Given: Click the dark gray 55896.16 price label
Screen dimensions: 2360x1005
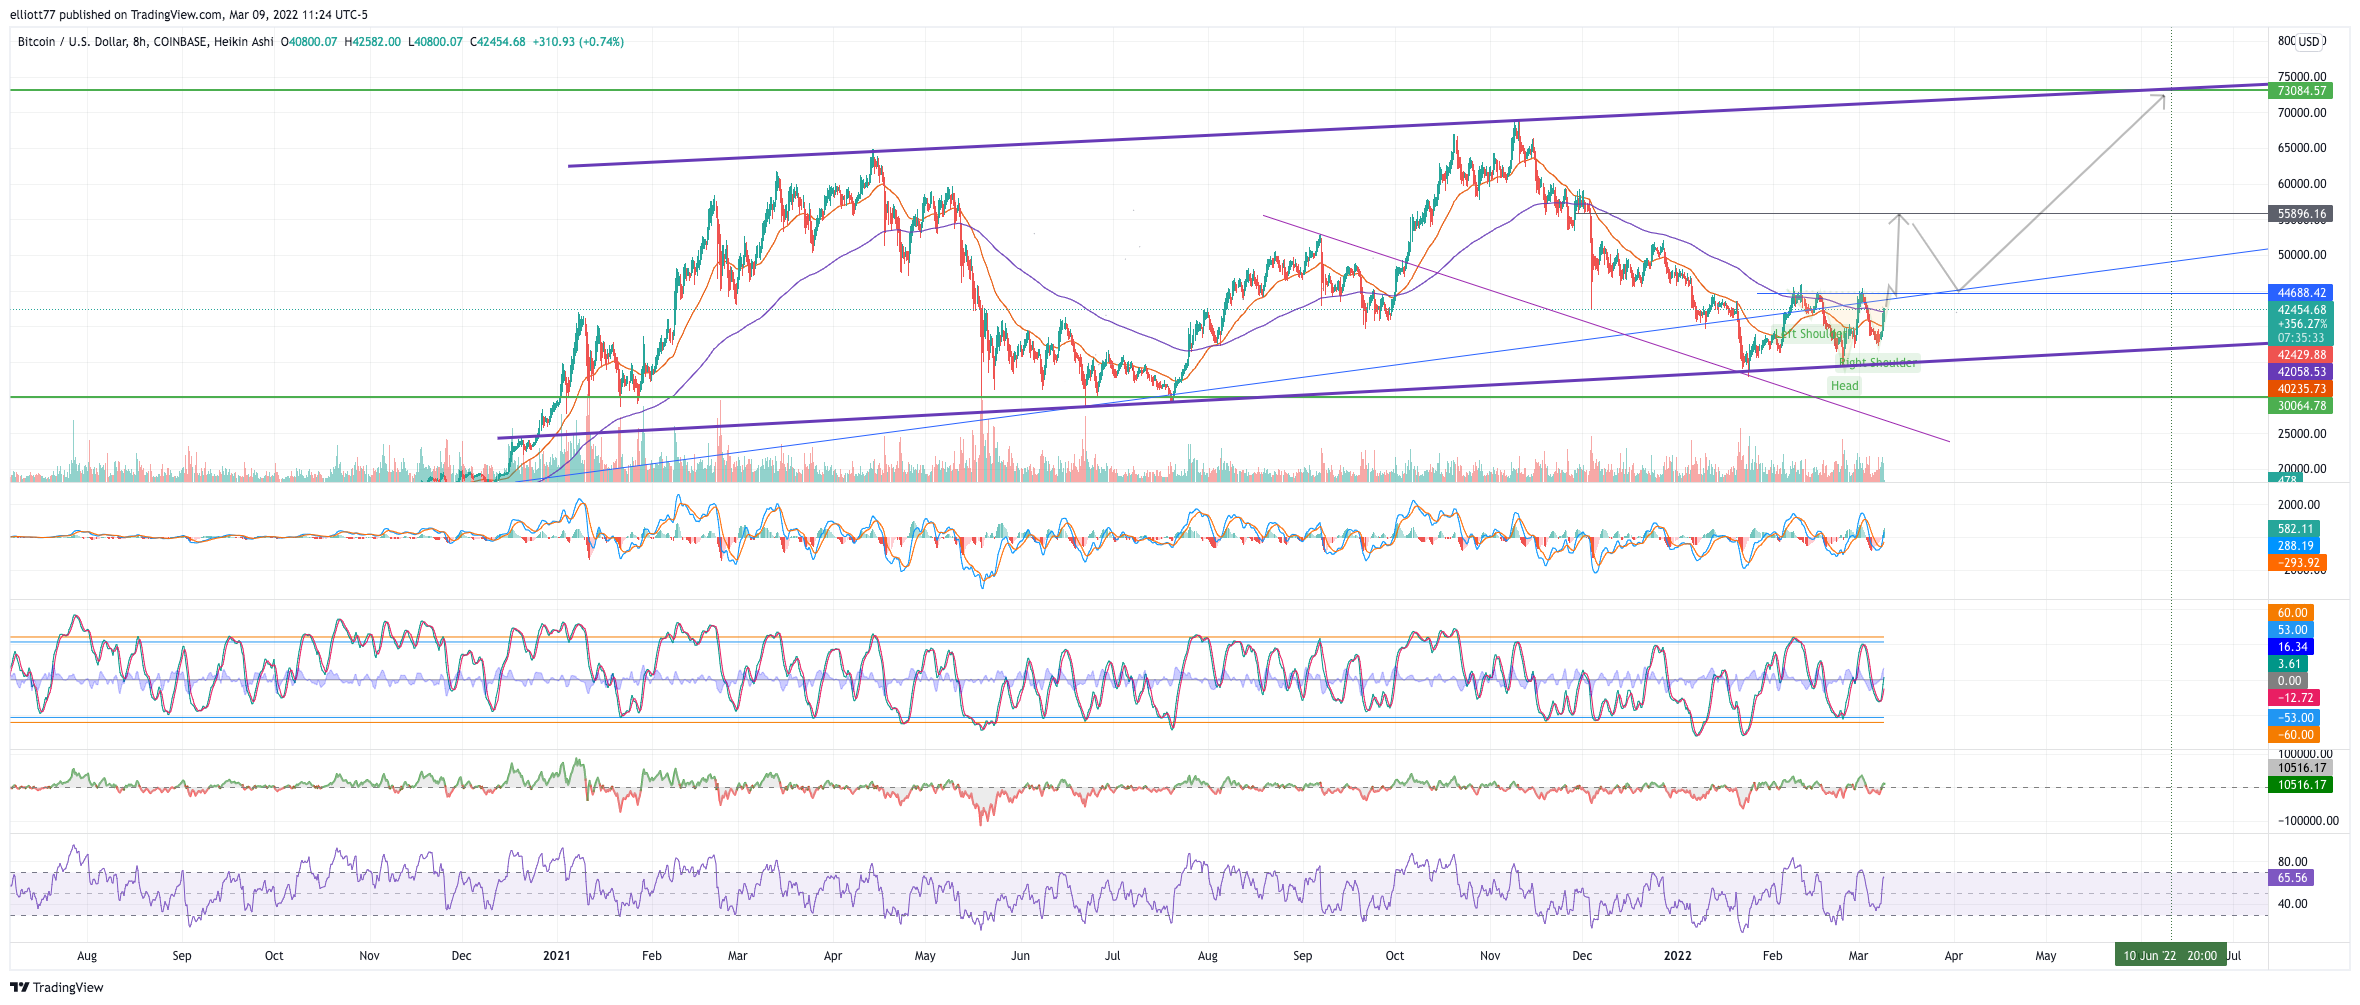Looking at the screenshot, I should [x=2300, y=214].
